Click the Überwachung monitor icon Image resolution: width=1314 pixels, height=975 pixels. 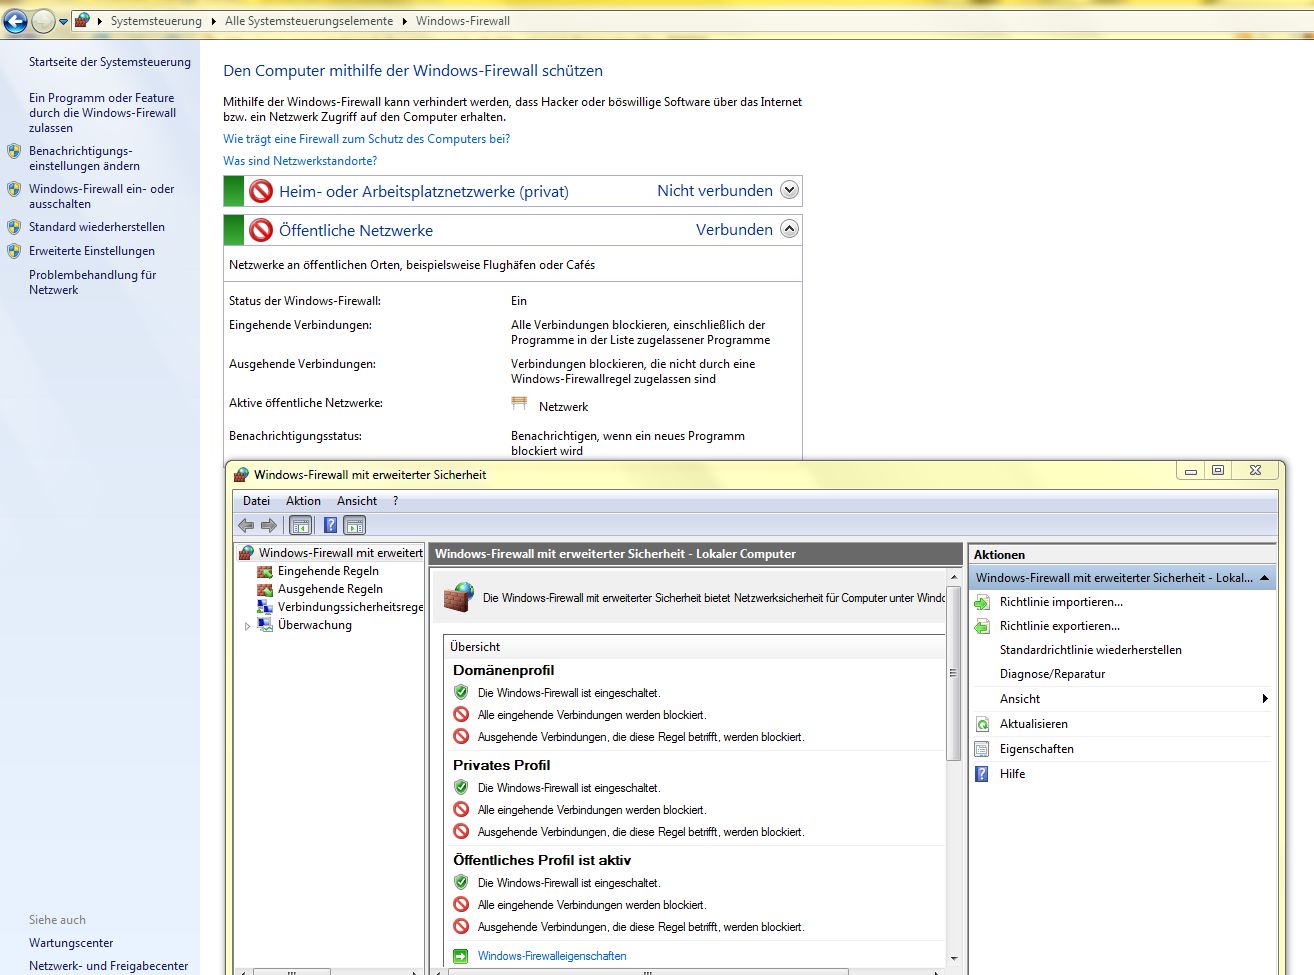[265, 624]
